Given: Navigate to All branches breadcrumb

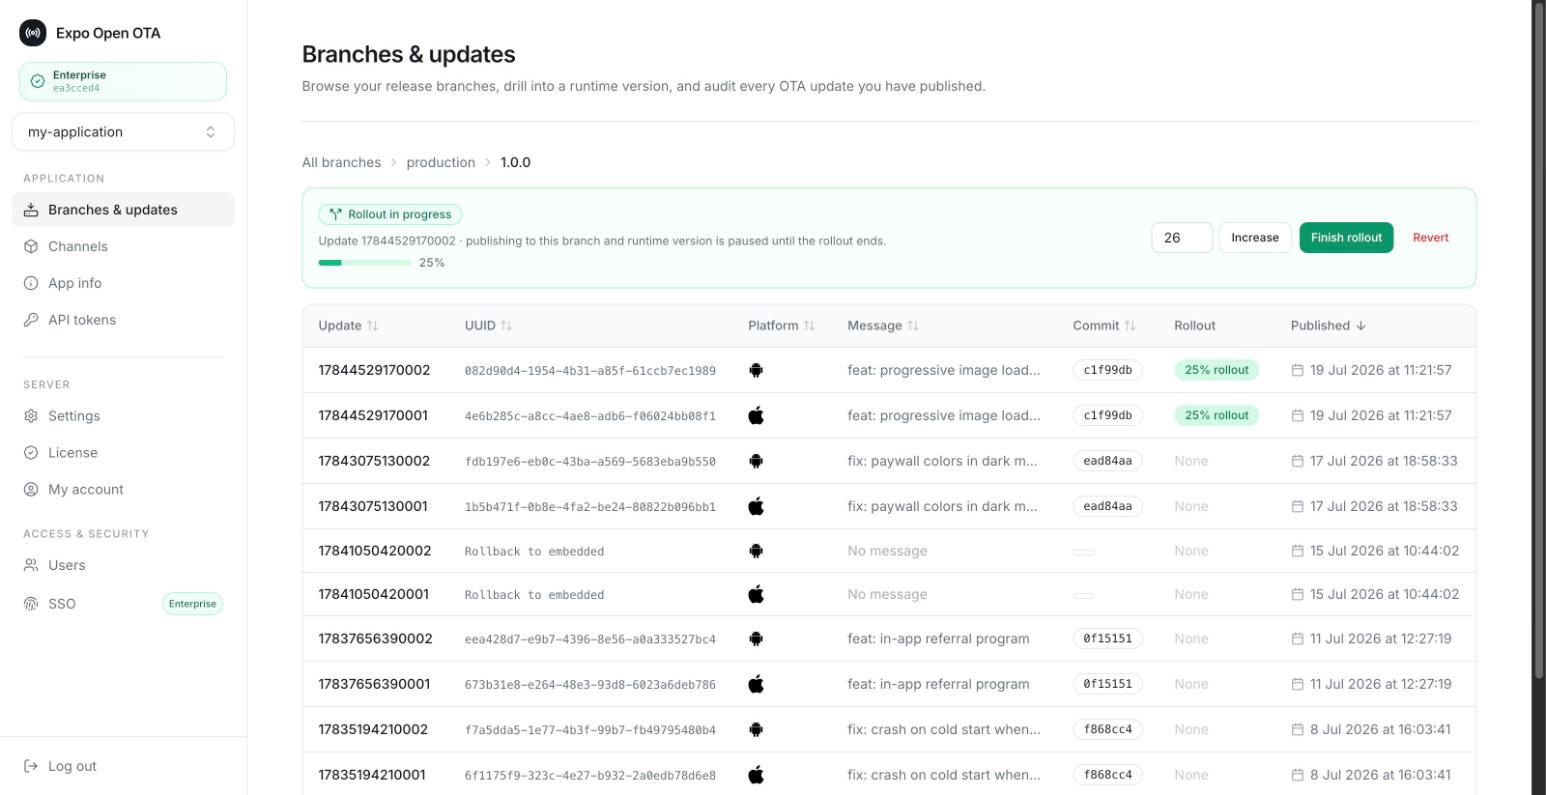Looking at the screenshot, I should [341, 162].
